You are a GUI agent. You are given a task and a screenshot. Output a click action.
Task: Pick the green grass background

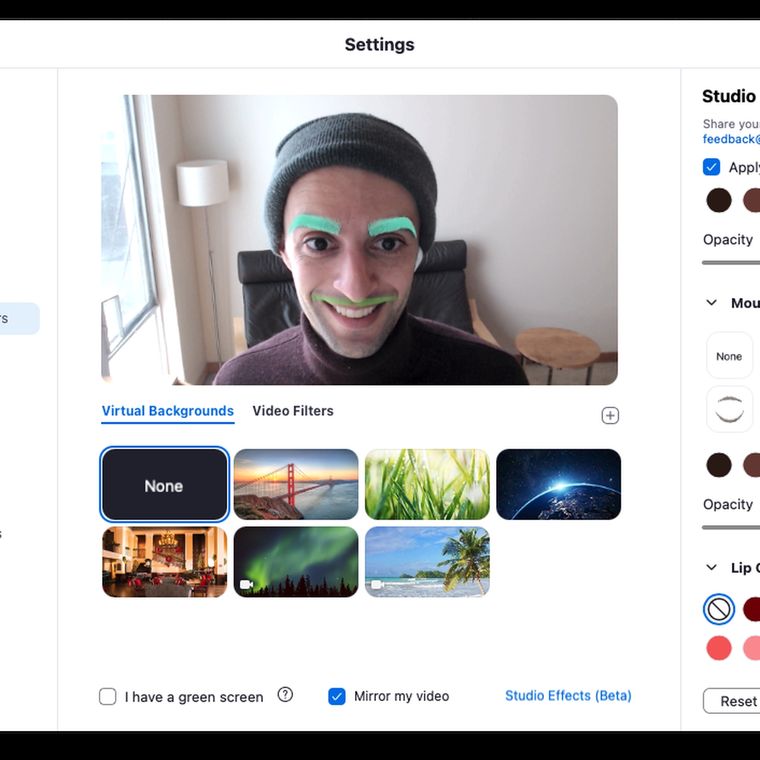(x=427, y=484)
